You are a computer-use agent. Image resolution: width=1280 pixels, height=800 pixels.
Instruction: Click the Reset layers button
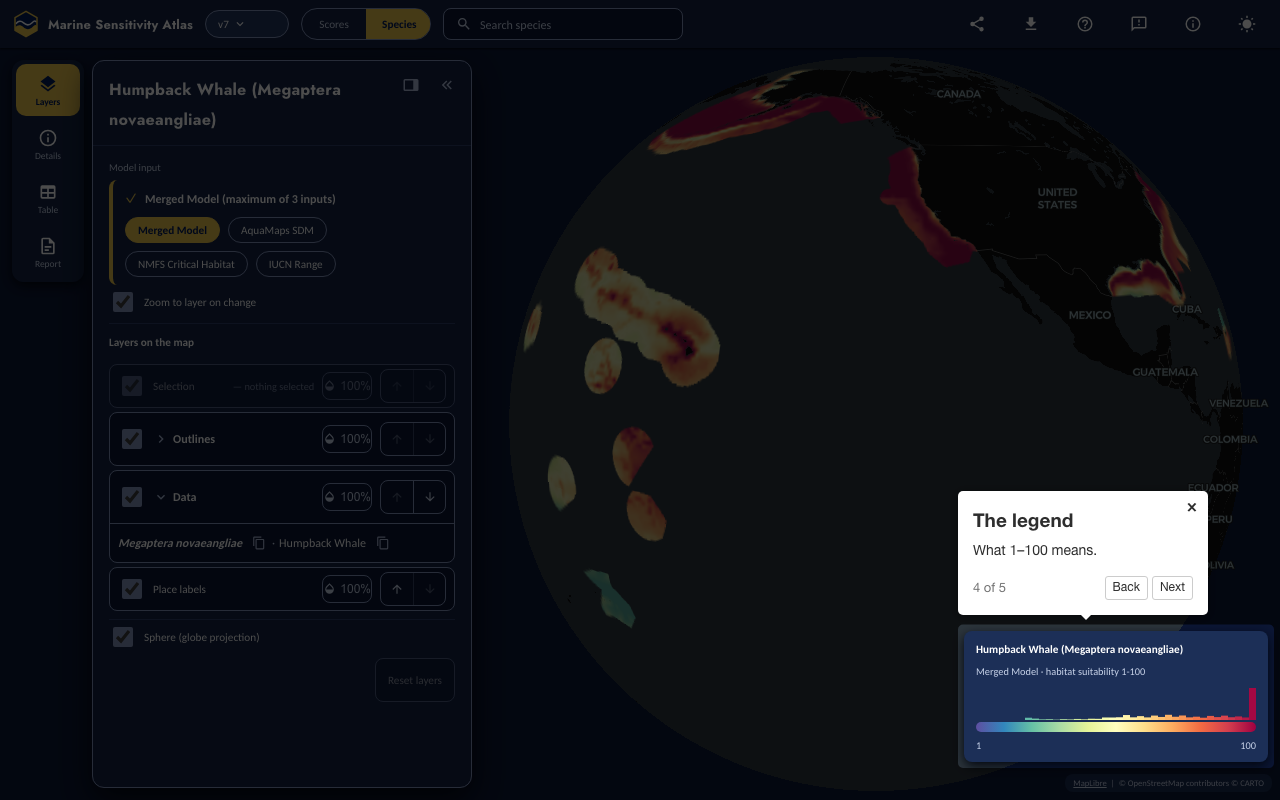(415, 680)
